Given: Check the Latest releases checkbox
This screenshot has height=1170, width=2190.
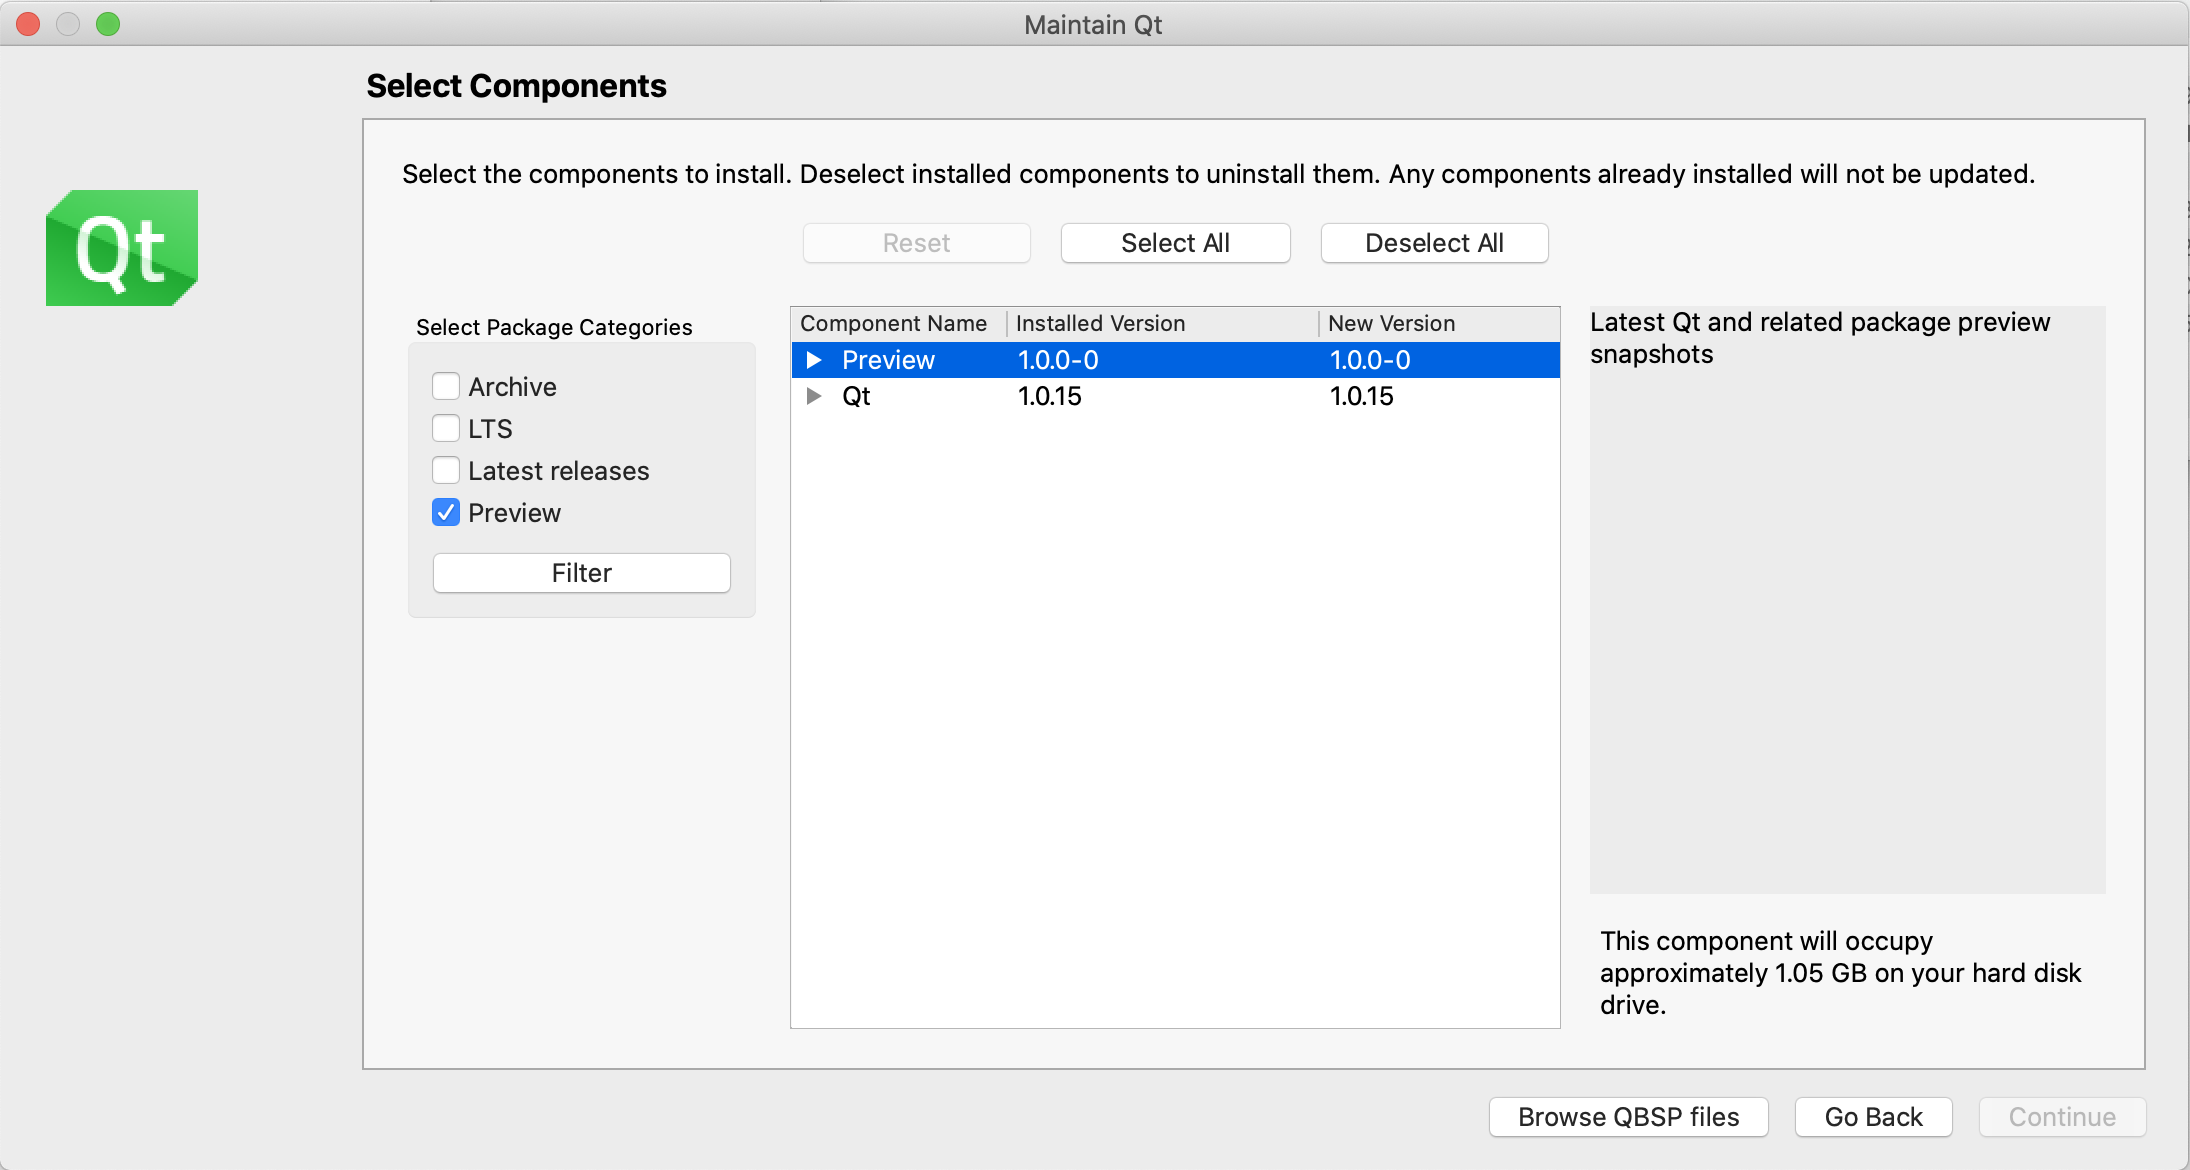Looking at the screenshot, I should (446, 470).
